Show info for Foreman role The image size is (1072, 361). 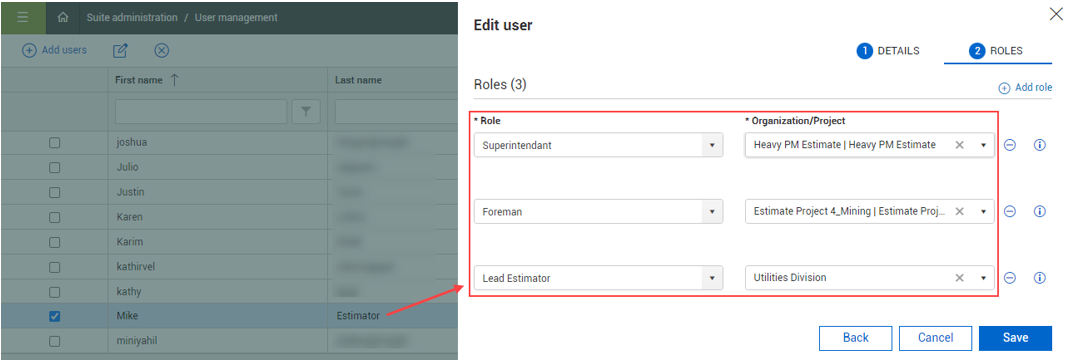(x=1040, y=211)
